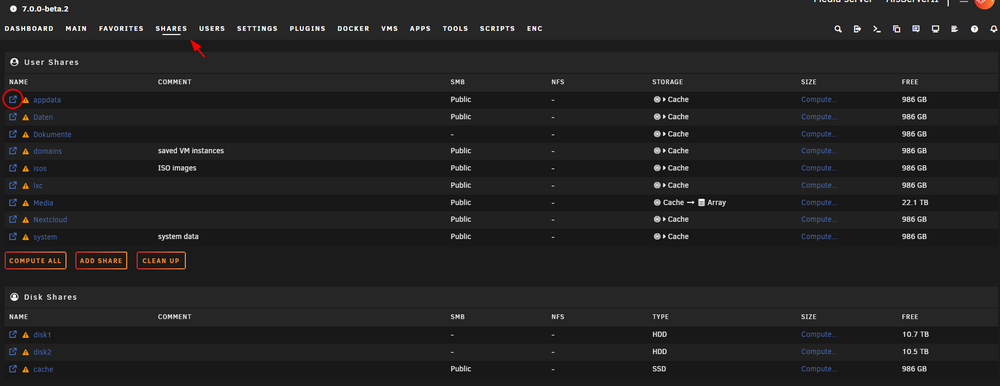Open the system info monitor icon

(936, 29)
